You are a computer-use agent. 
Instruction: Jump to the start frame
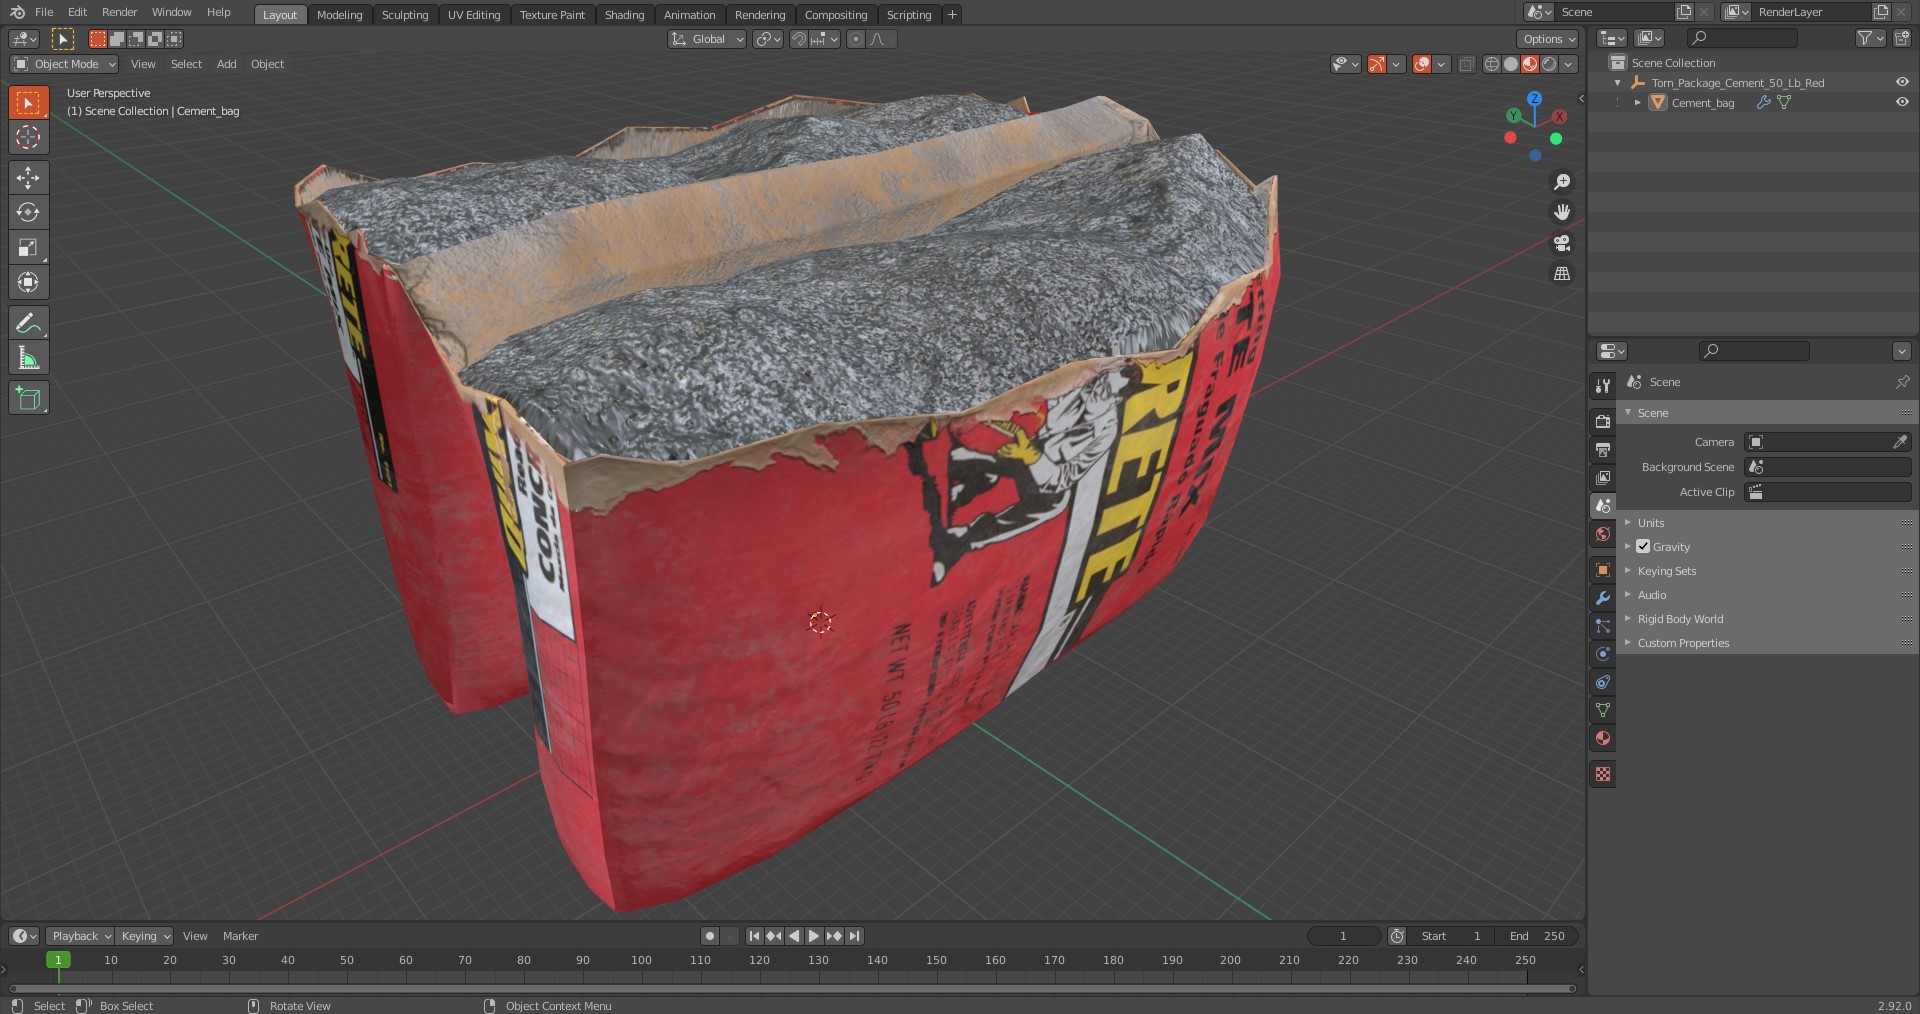(x=754, y=936)
